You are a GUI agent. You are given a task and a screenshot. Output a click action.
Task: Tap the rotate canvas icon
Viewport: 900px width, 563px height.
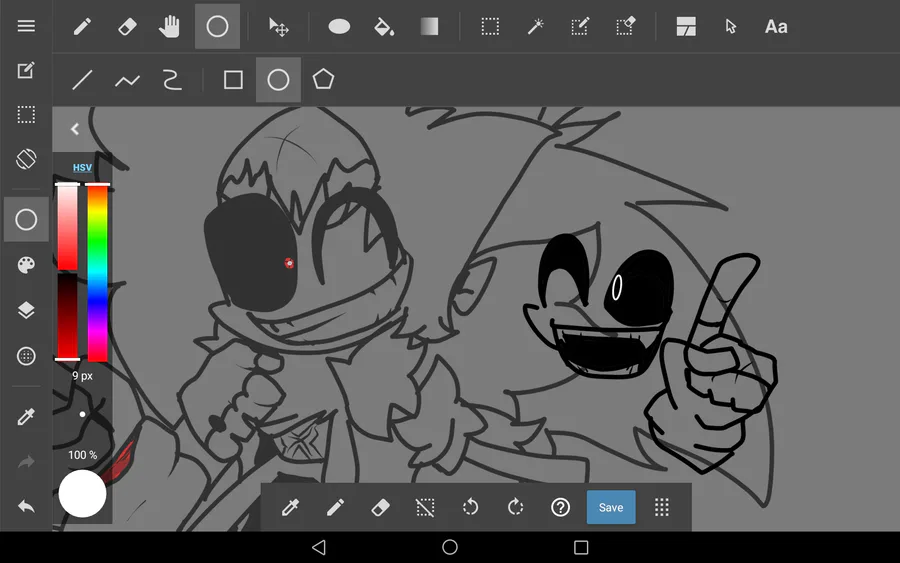26,159
